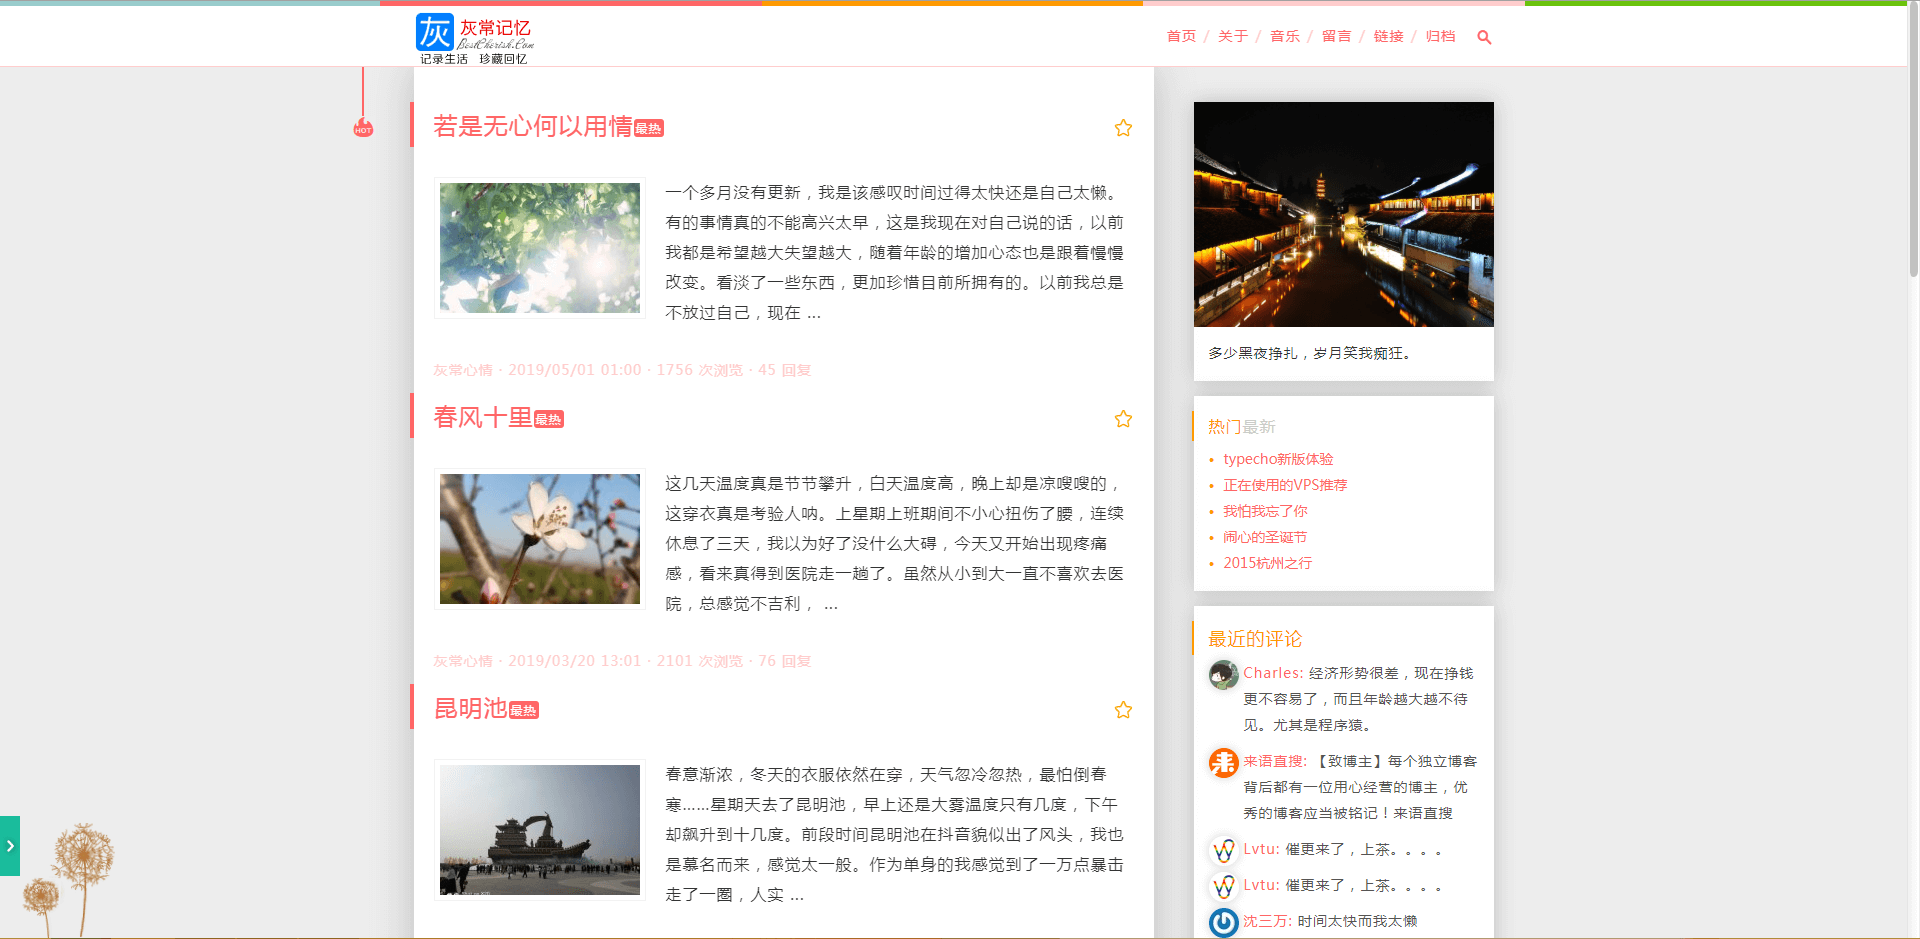Click the night scene image in the sidebar
1920x939 pixels.
(1343, 215)
